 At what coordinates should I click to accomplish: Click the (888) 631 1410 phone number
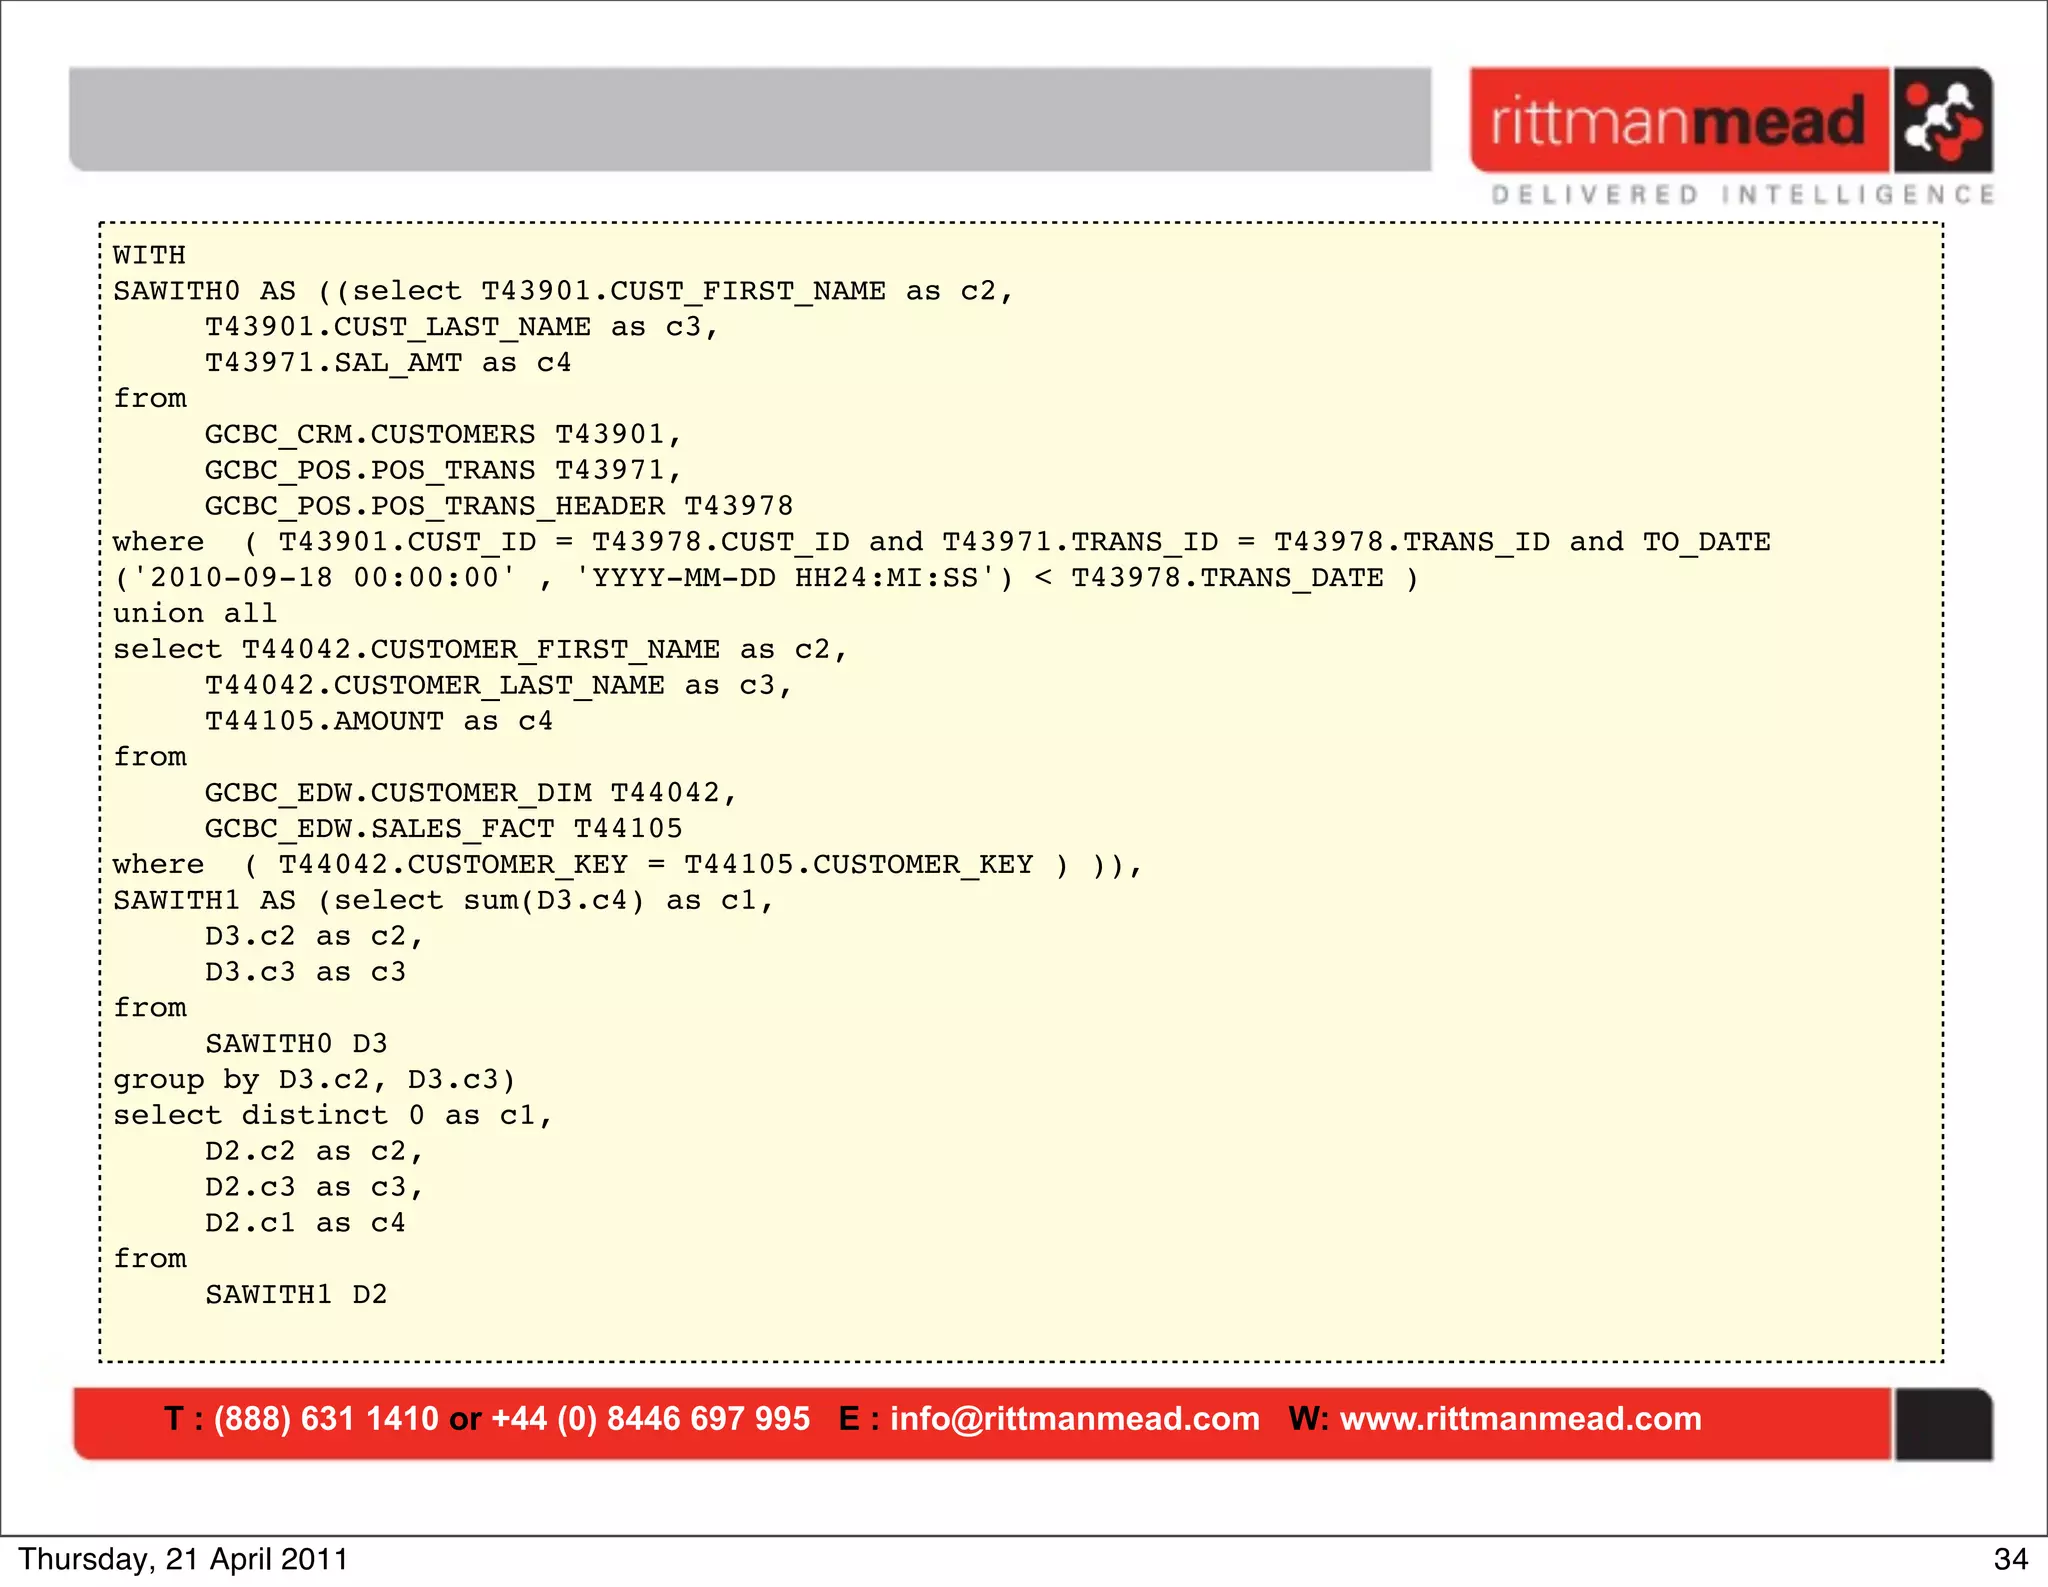tap(326, 1419)
